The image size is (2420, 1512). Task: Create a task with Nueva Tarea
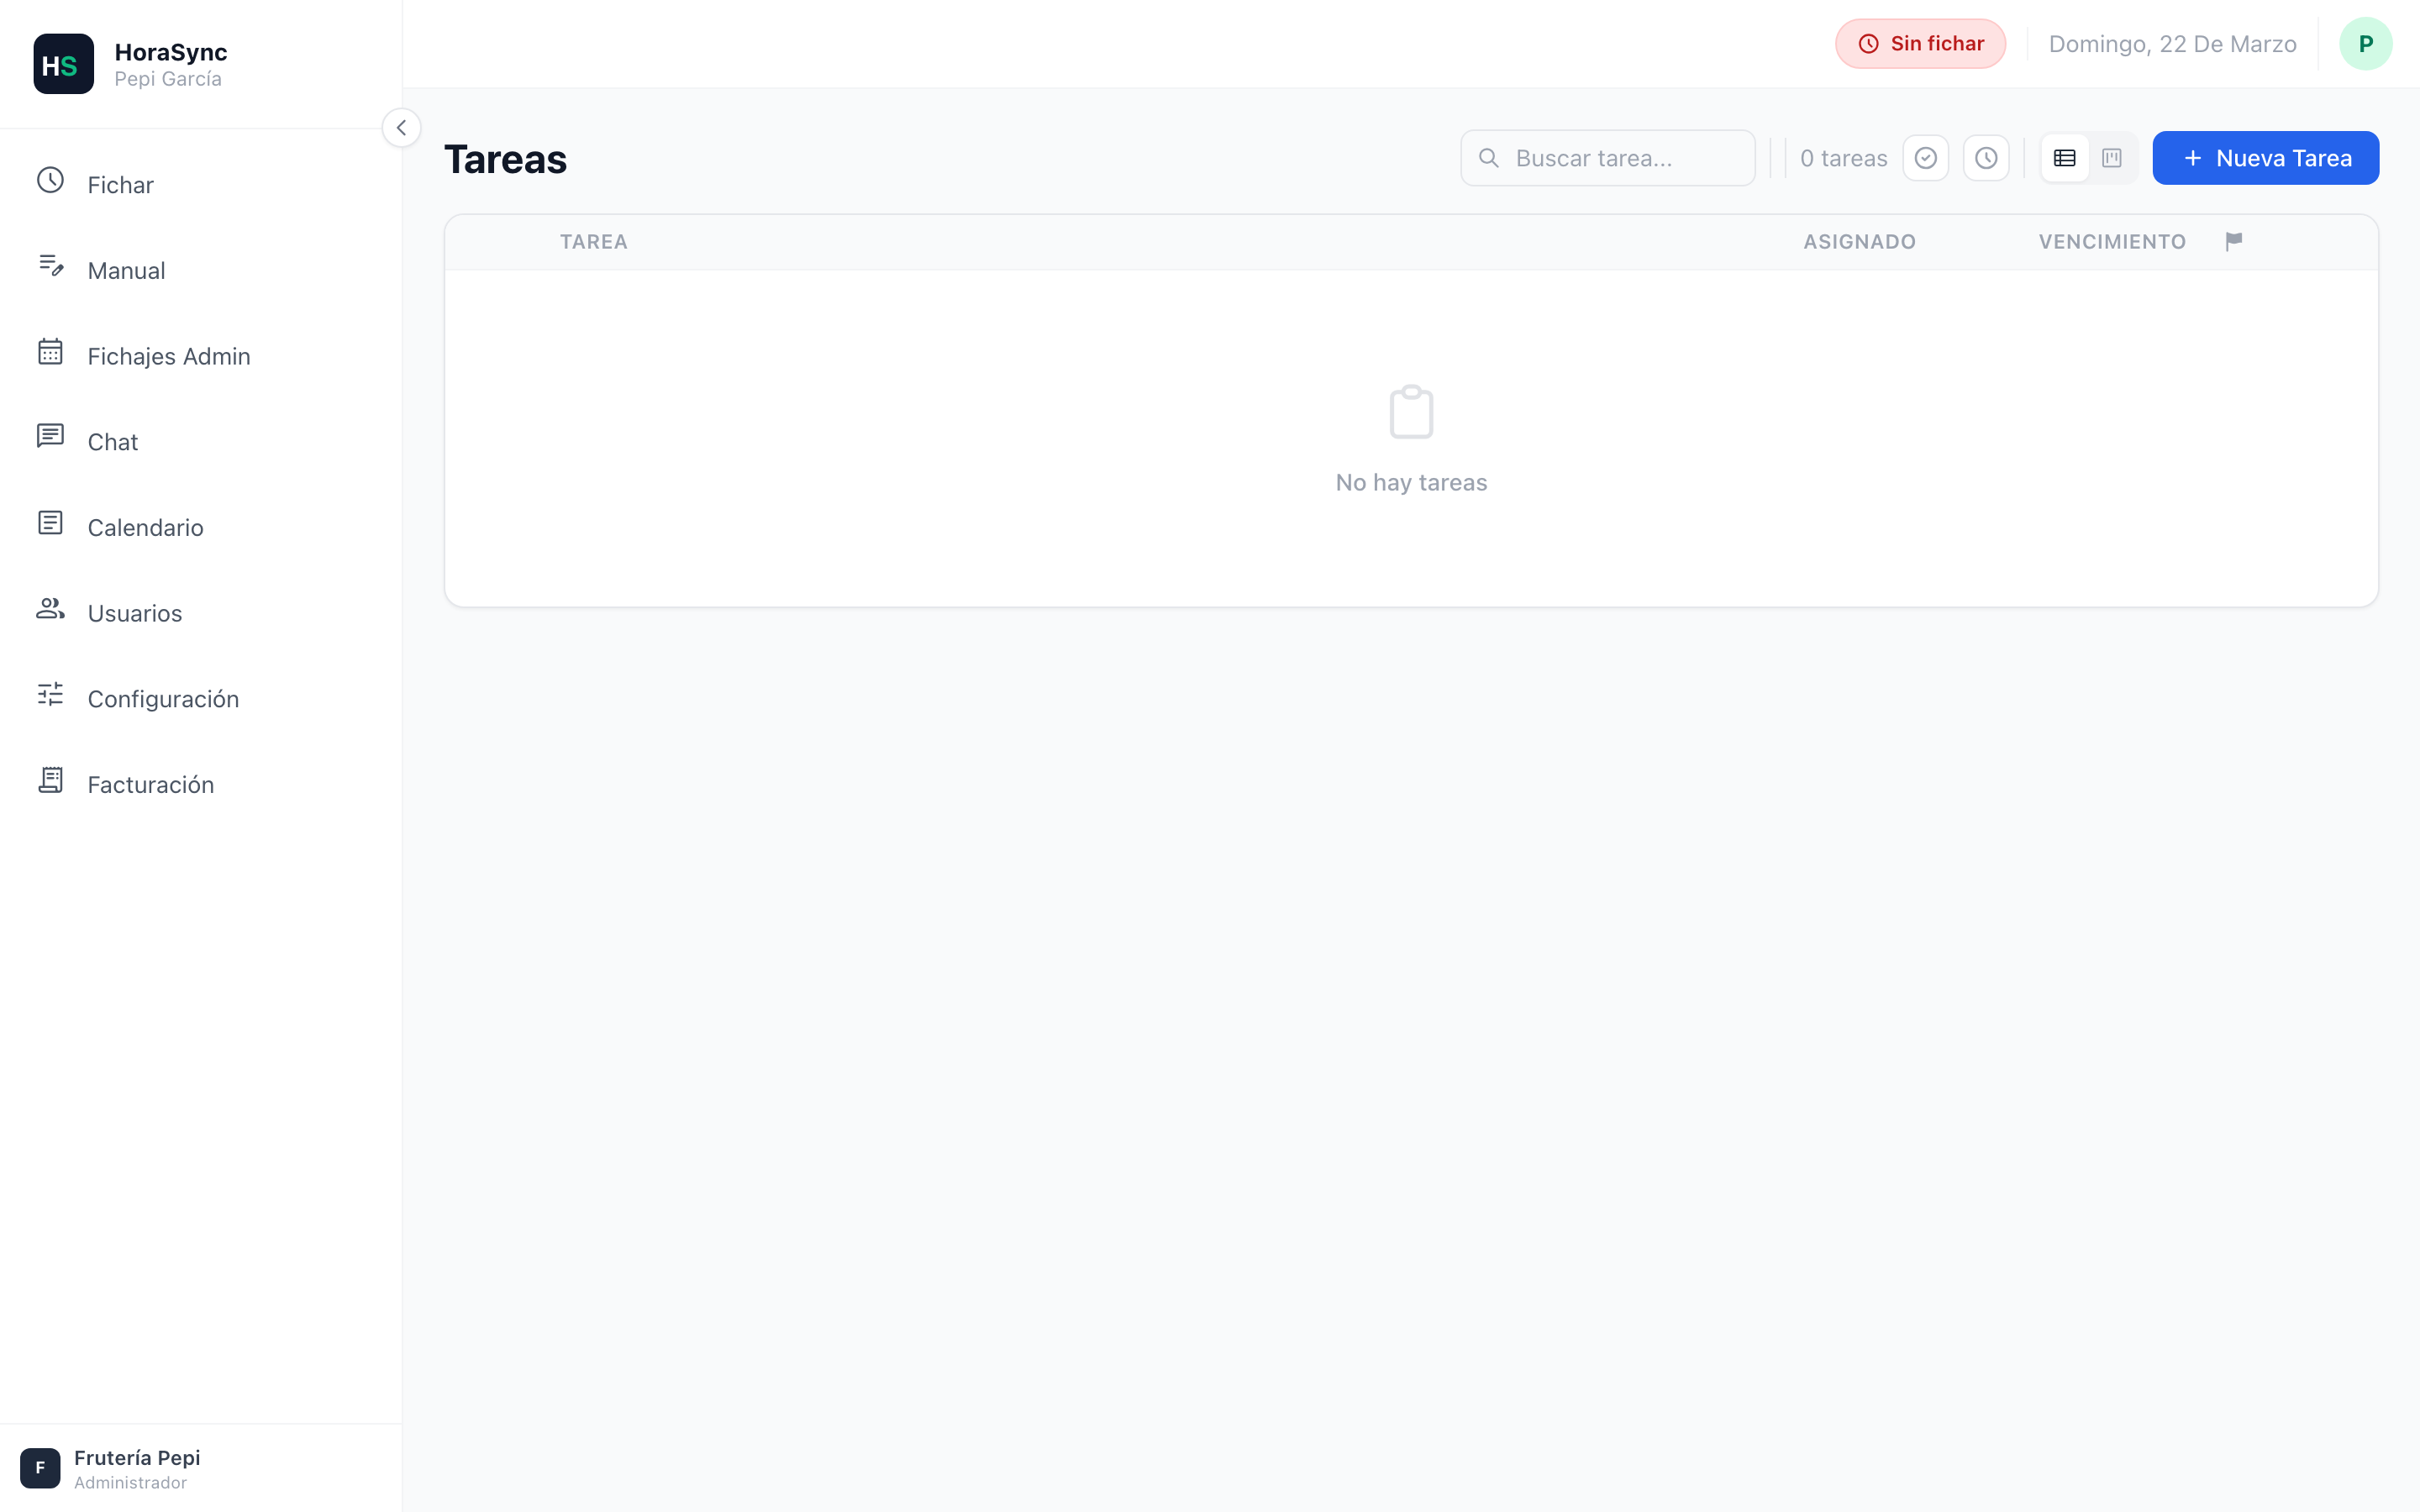2265,157
